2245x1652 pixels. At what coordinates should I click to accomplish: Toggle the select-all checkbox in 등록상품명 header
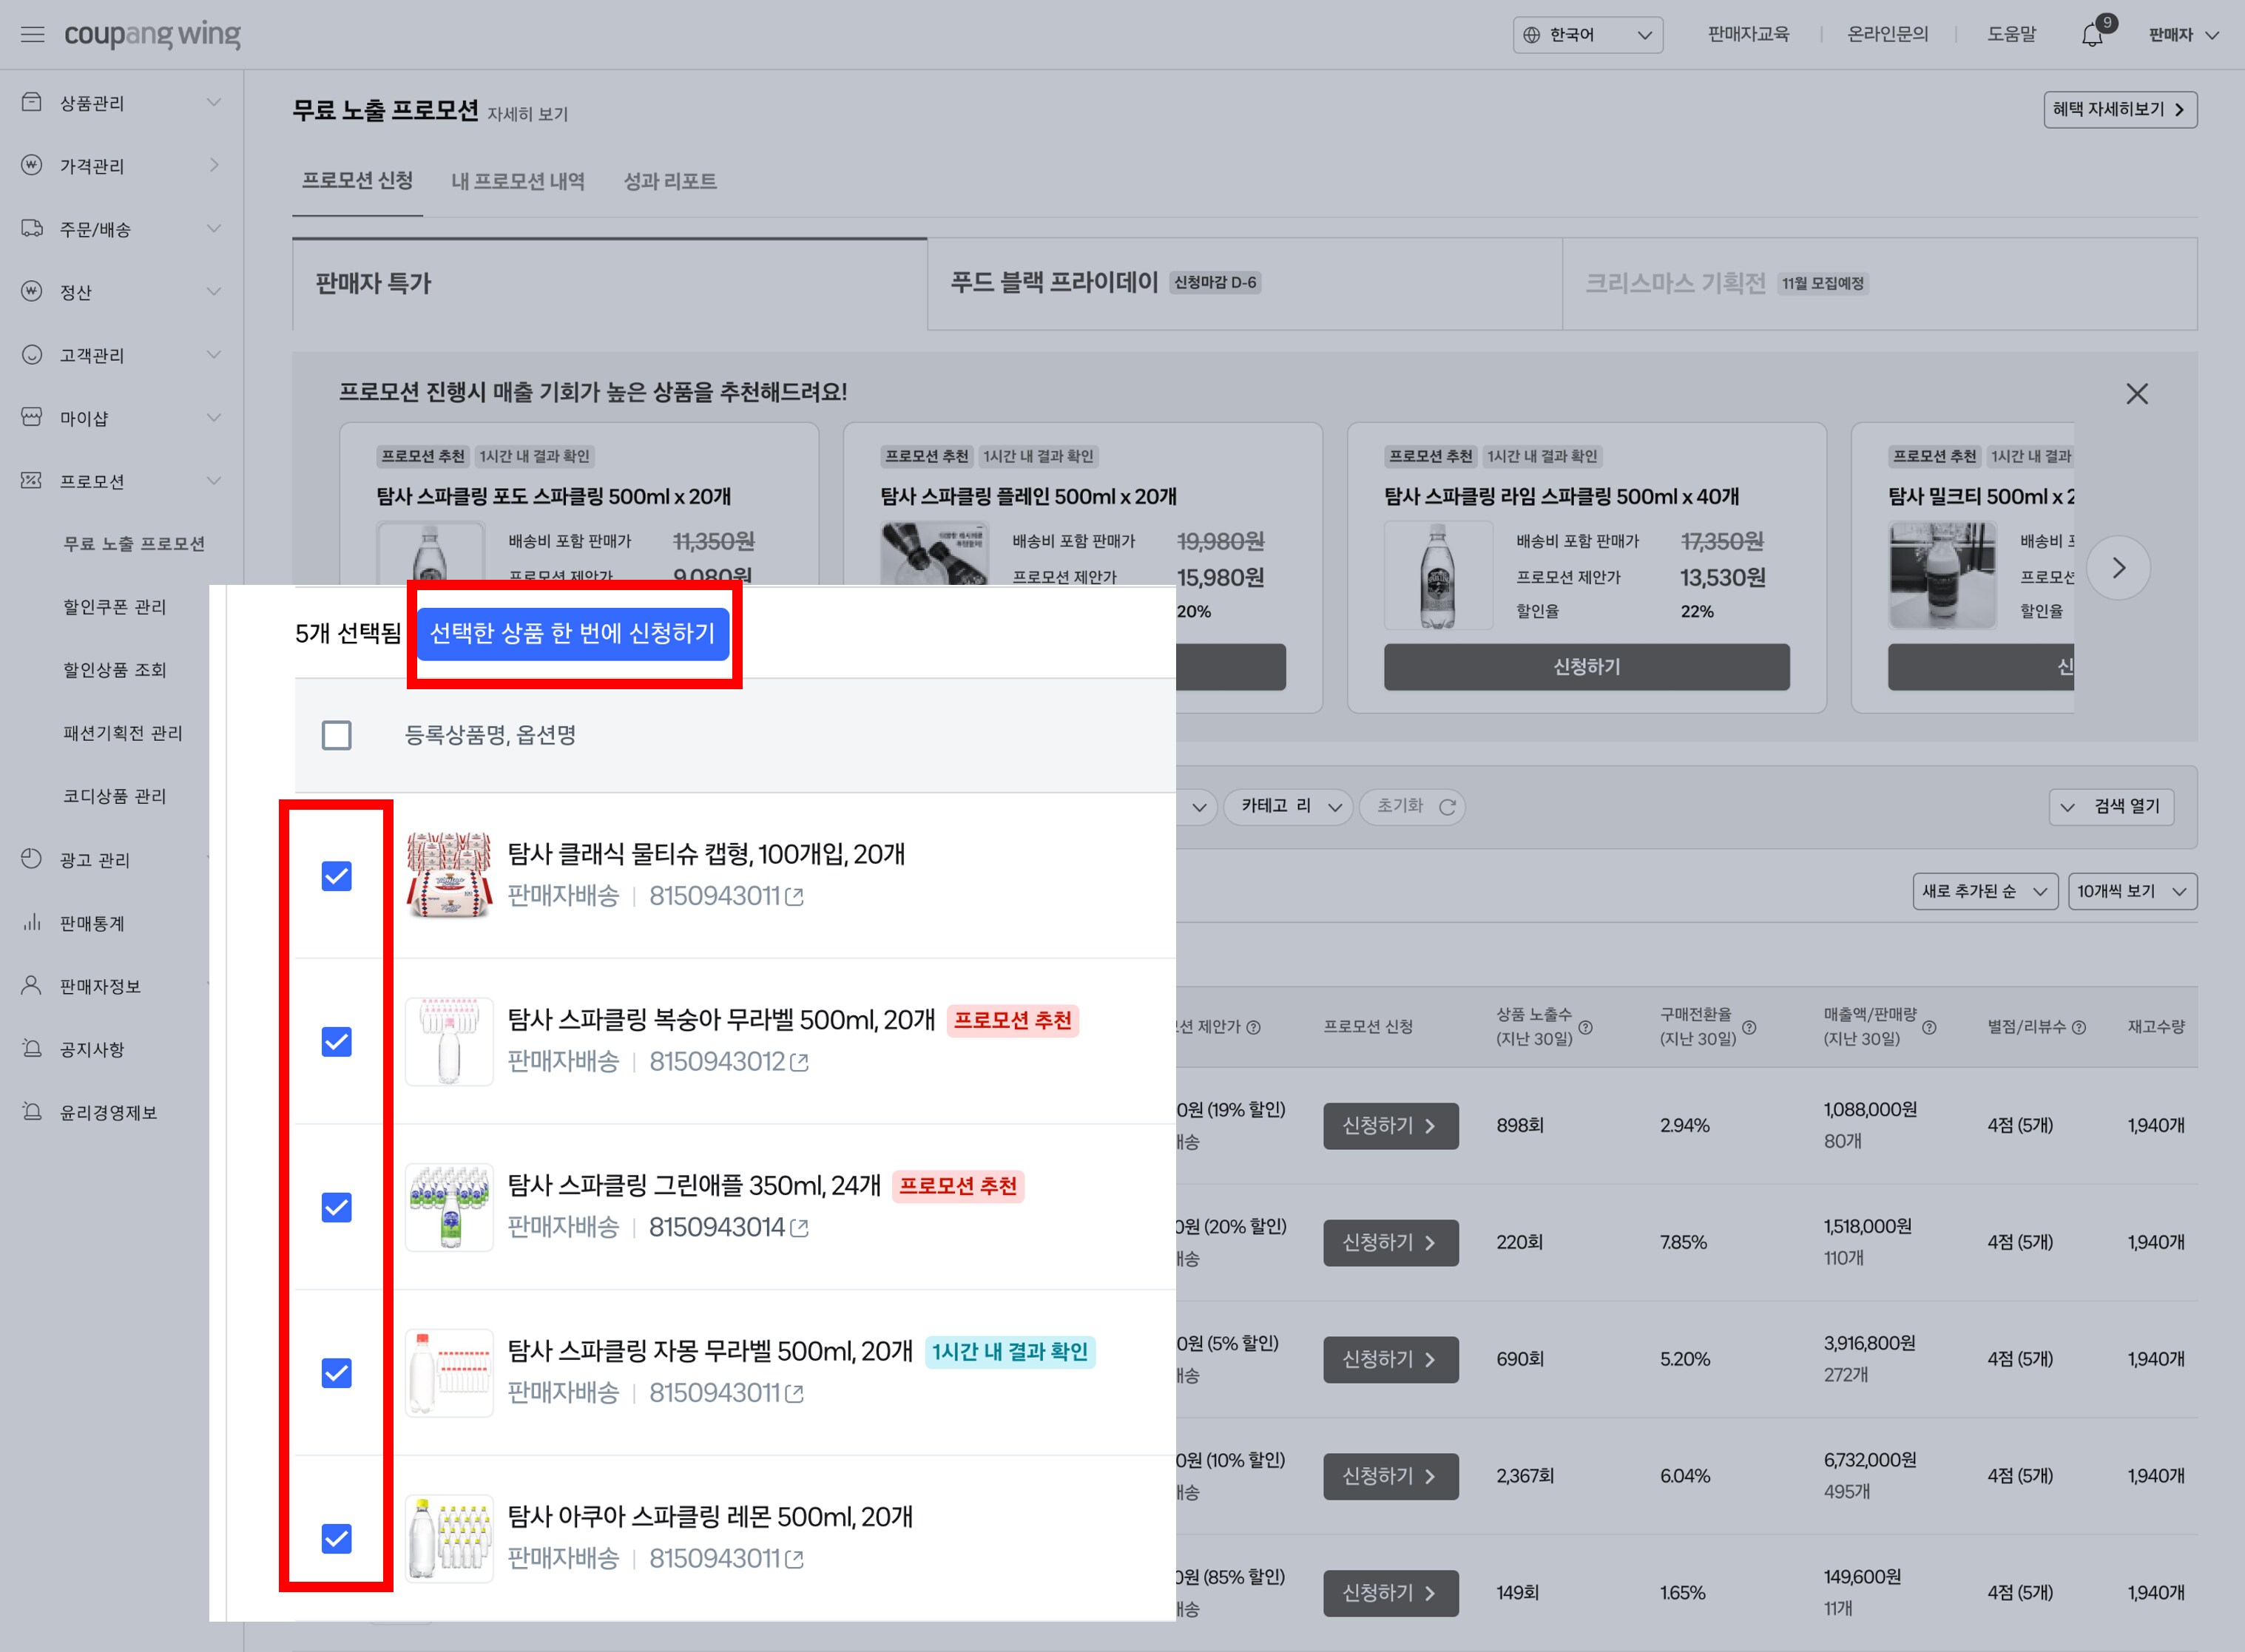pos(337,735)
